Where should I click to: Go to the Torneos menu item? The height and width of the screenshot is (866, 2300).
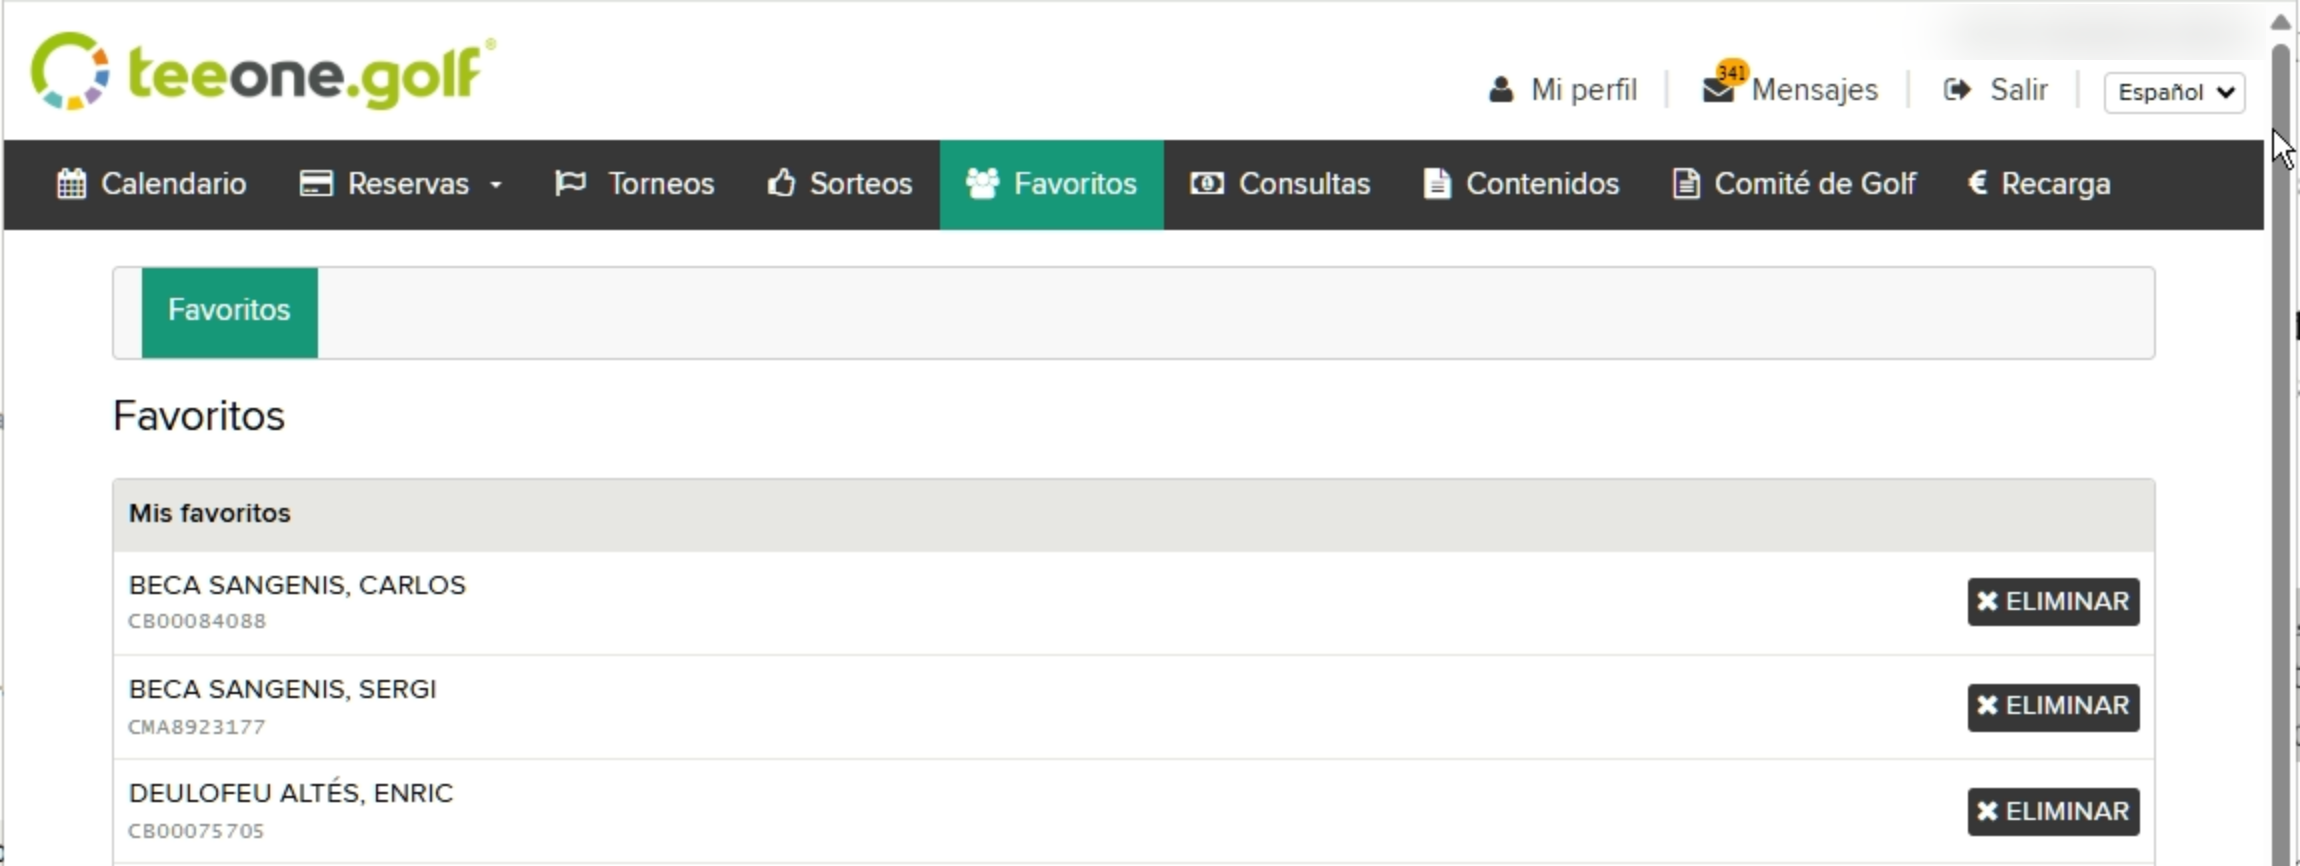635,184
